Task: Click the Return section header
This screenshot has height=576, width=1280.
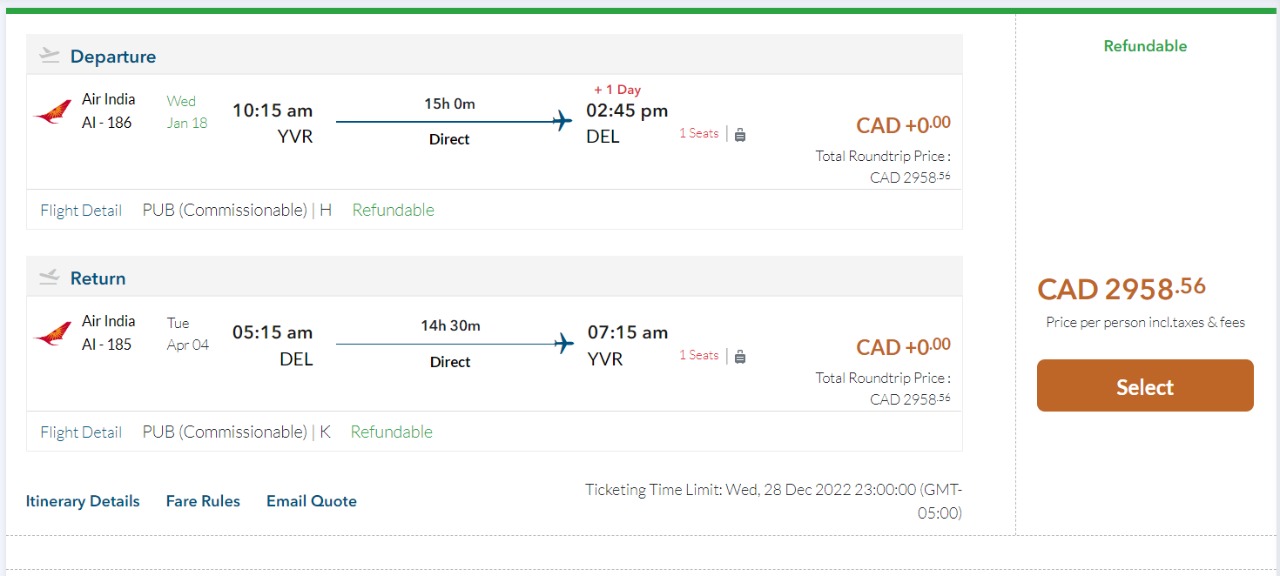Action: pos(98,278)
